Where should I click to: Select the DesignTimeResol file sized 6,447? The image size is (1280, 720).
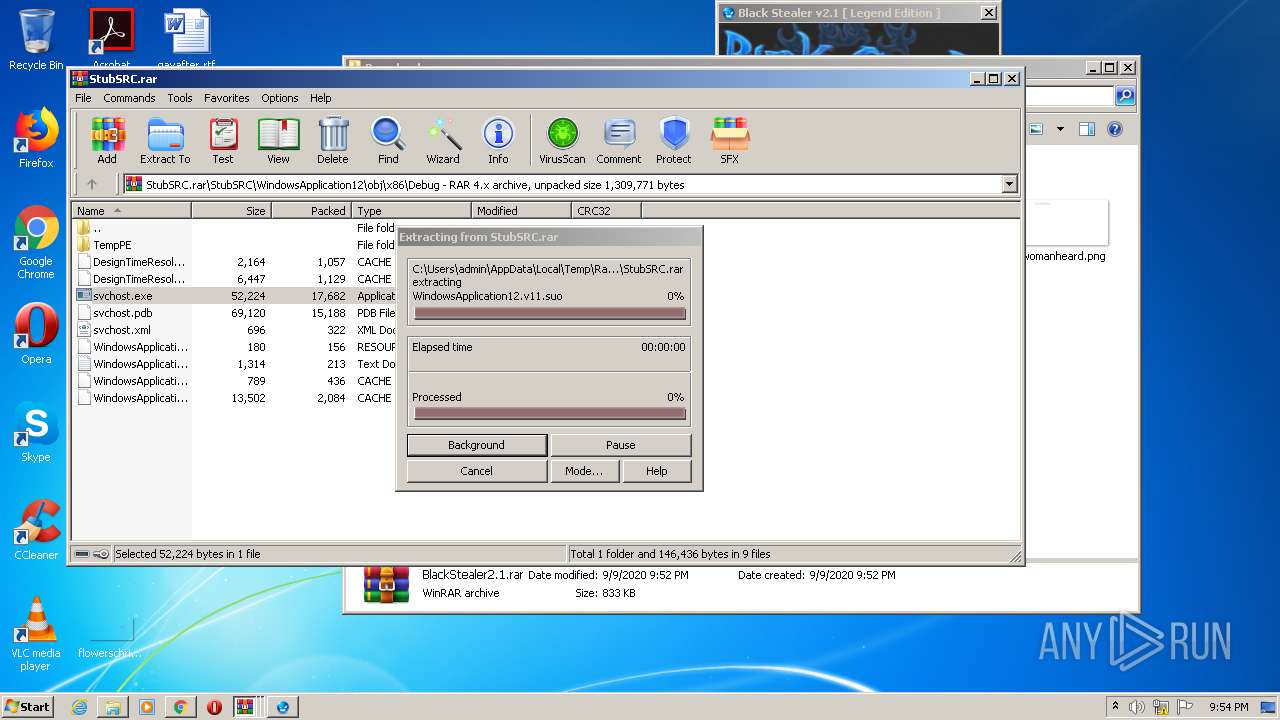235,279
